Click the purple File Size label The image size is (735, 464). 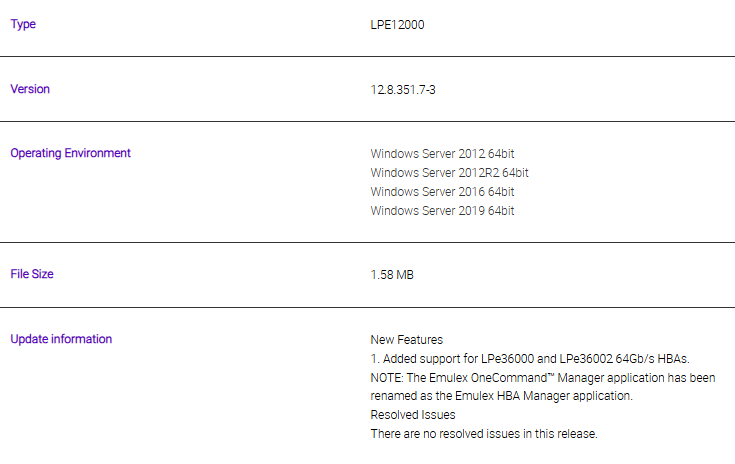[x=32, y=274]
